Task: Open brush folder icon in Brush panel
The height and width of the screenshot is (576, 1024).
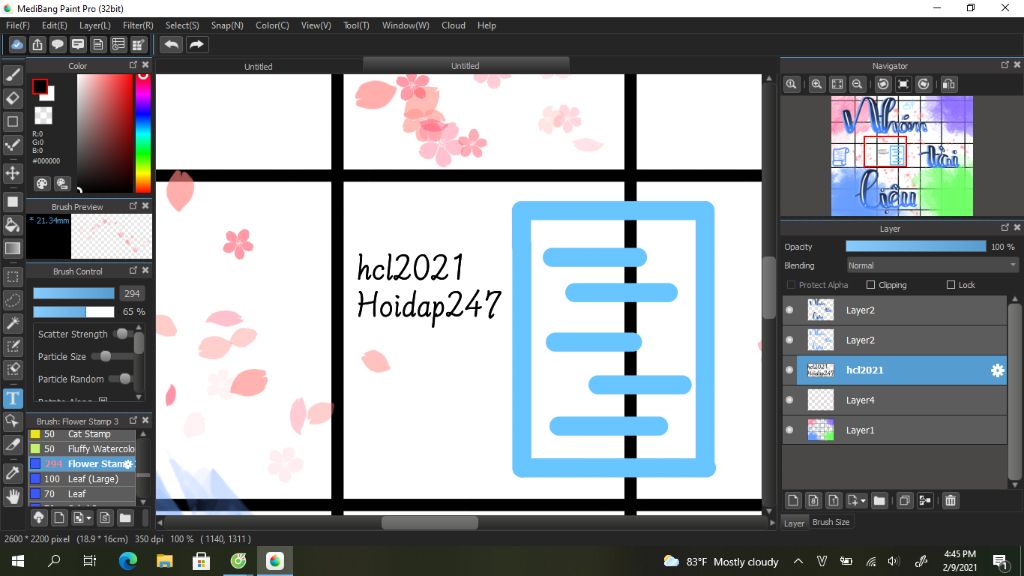Action: point(125,518)
